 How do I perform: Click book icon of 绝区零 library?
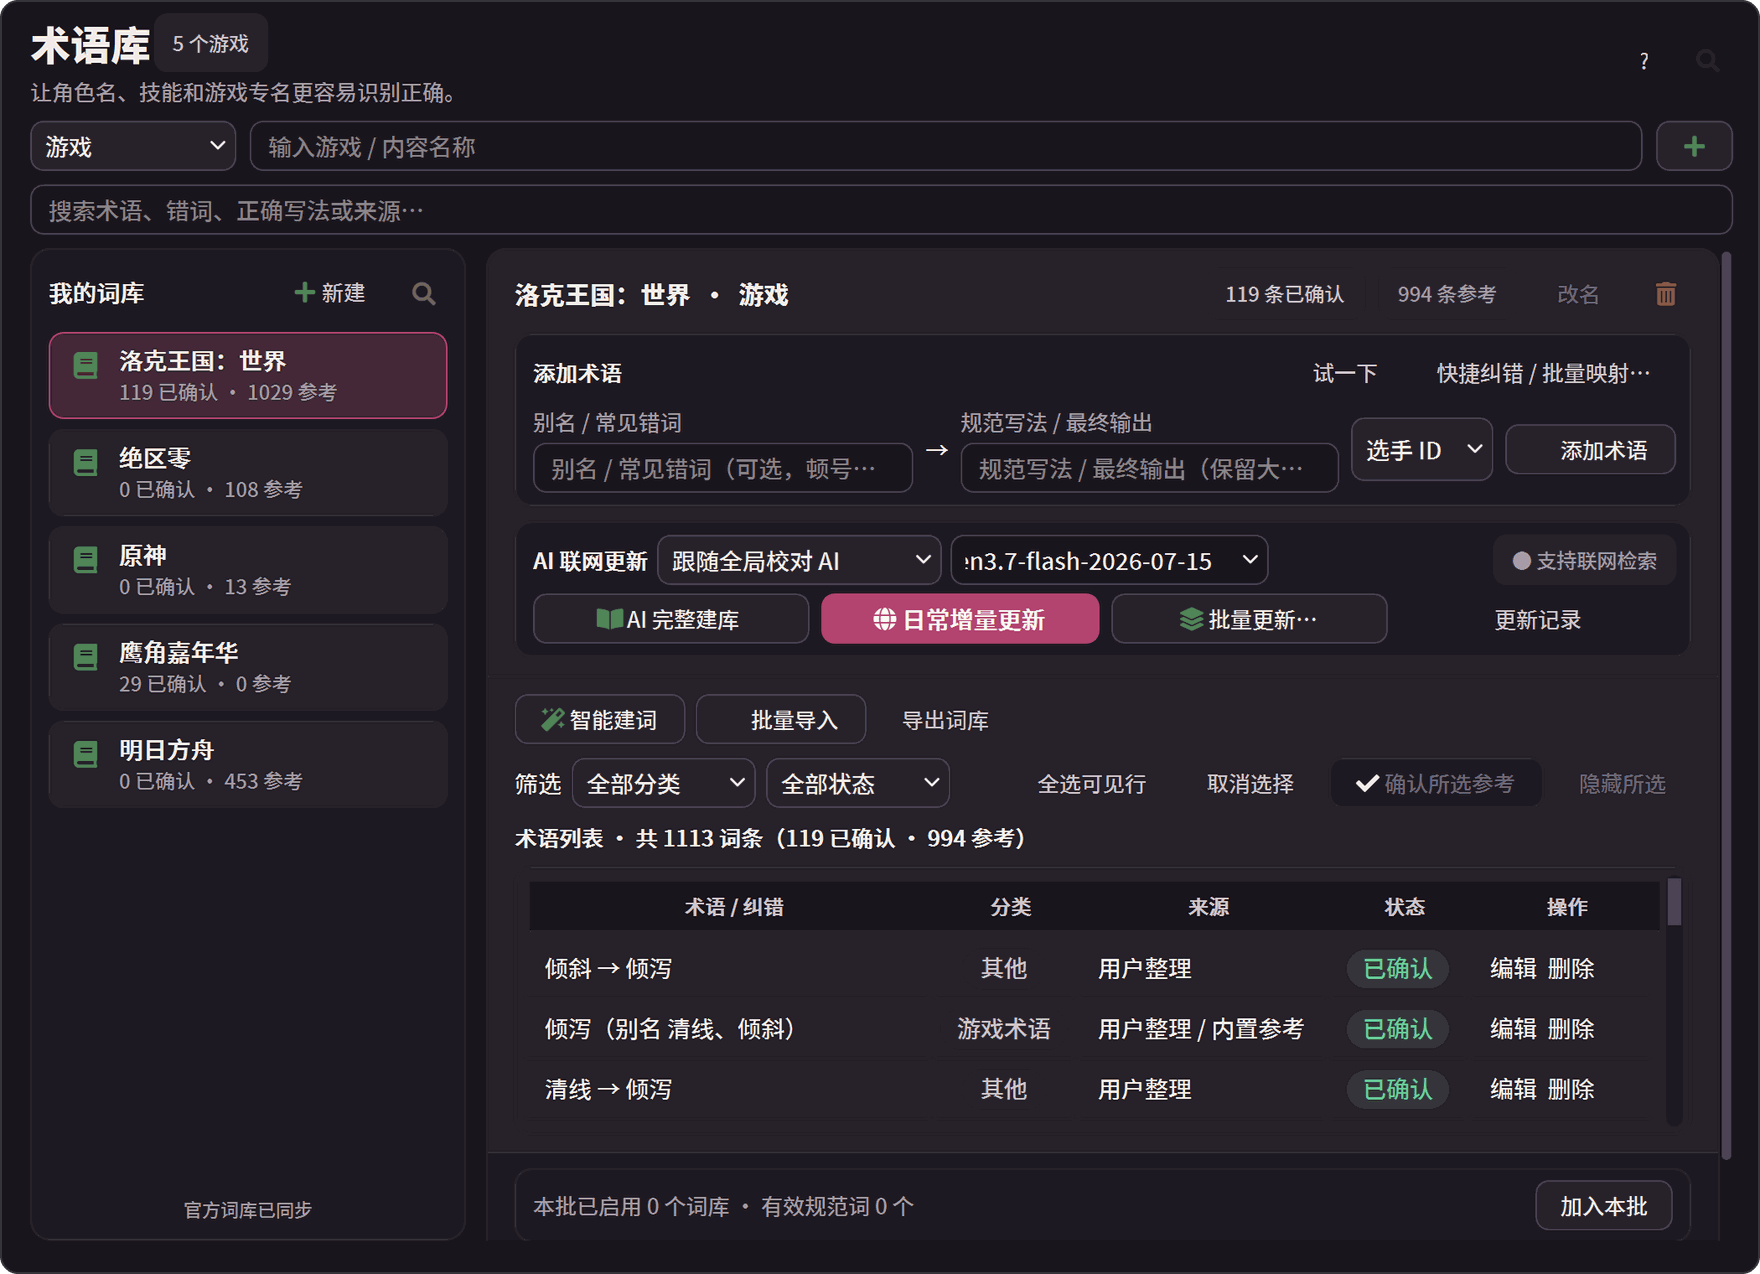(86, 463)
